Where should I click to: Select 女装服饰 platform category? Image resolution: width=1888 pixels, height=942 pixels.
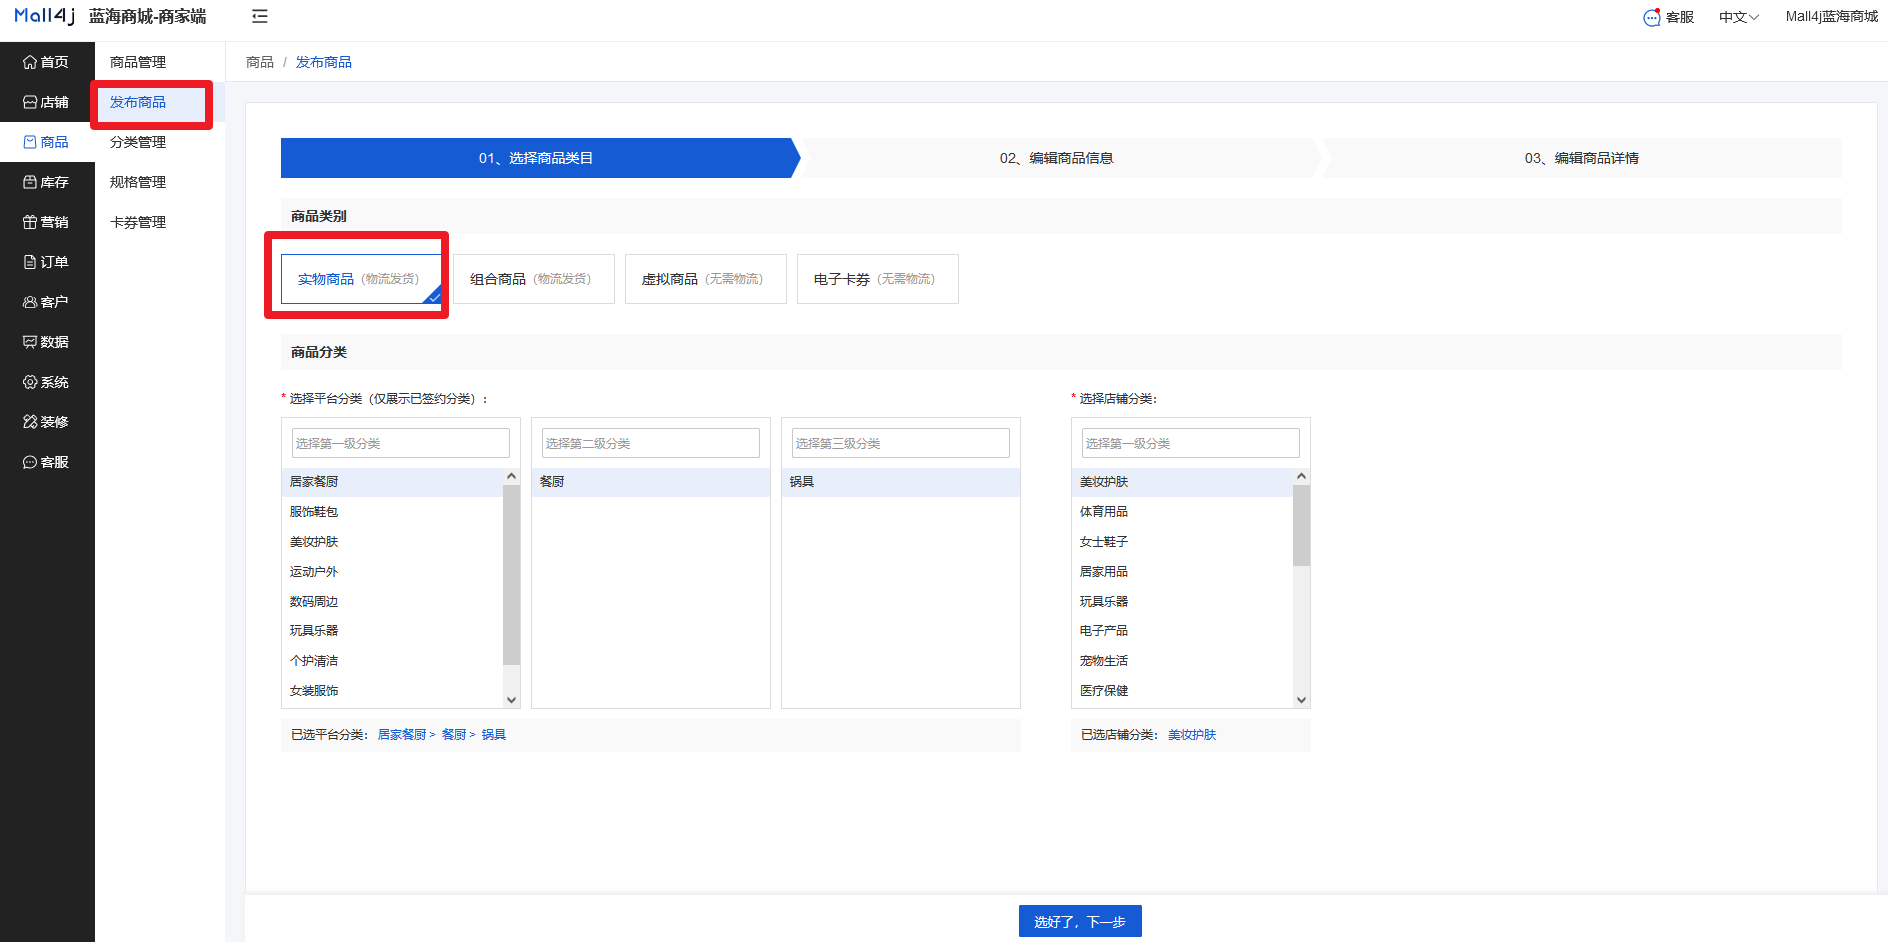393,691
